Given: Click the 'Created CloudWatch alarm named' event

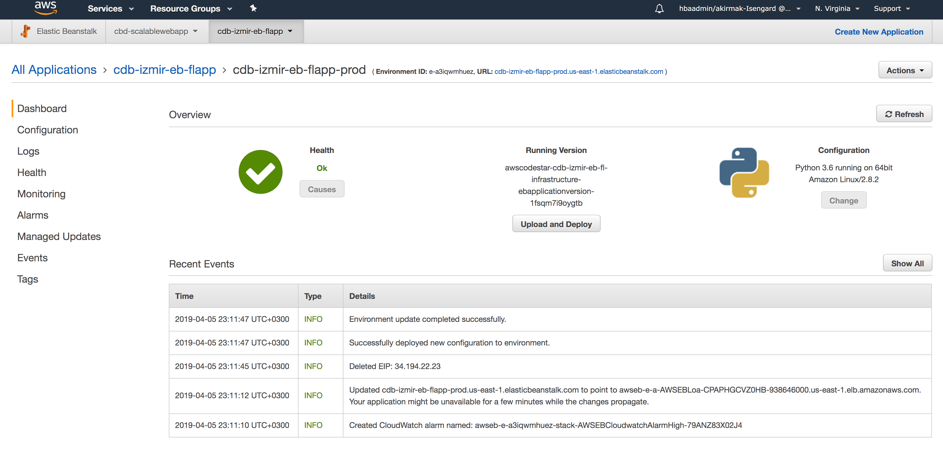Looking at the screenshot, I should (x=545, y=425).
